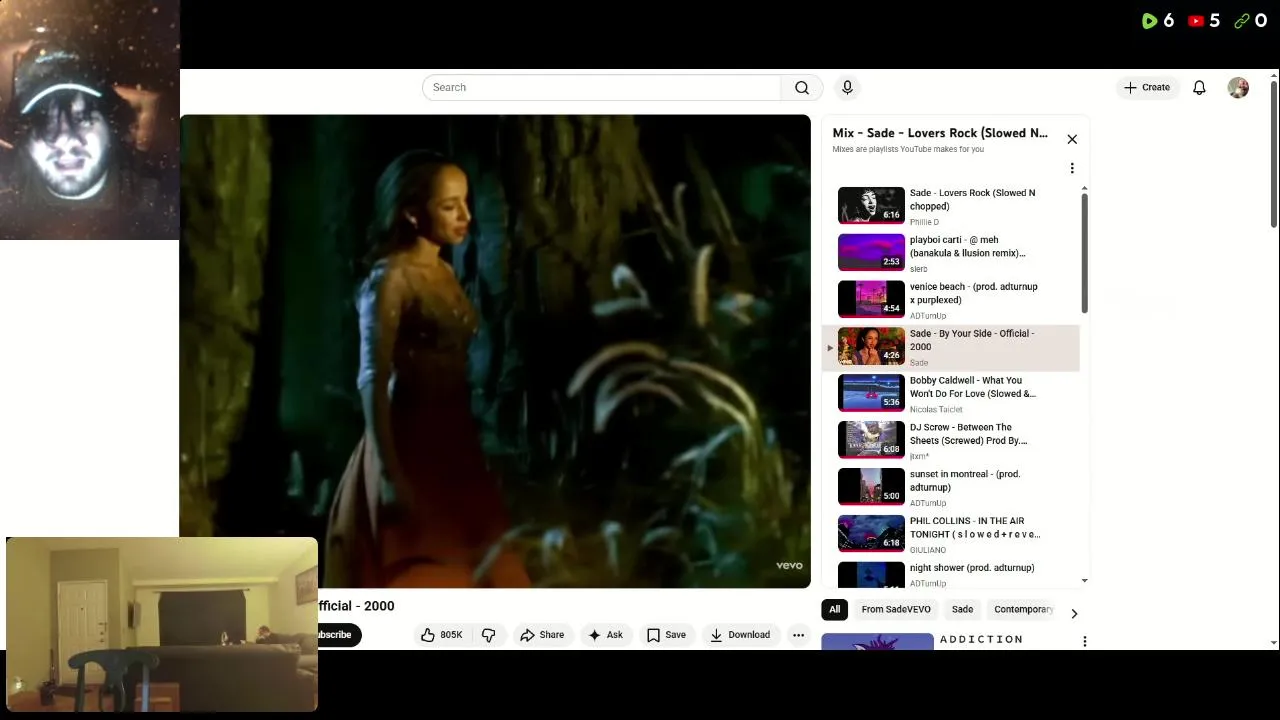Select Sade By Your Side Official playlist item
Screen dimensions: 1280x720
[951, 347]
